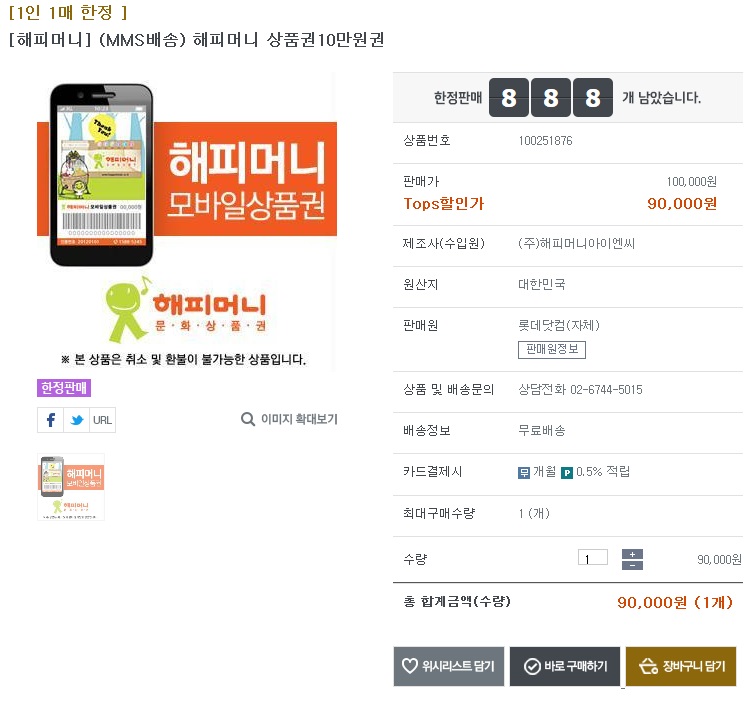Click the checkmark icon on buy button
The width and height of the screenshot is (746, 705).
(532, 666)
